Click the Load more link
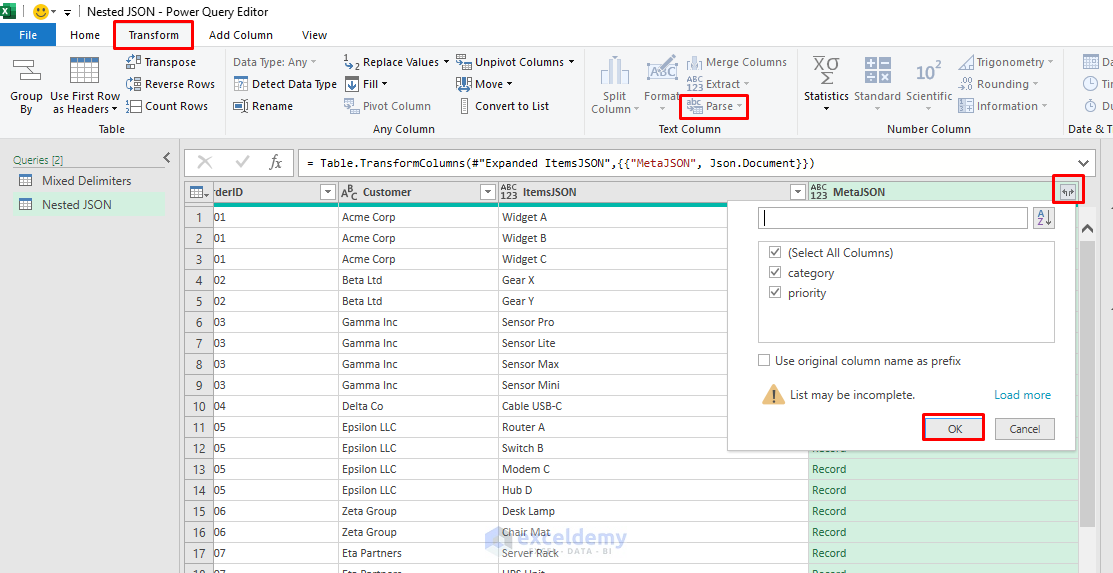This screenshot has height=573, width=1113. 1022,395
